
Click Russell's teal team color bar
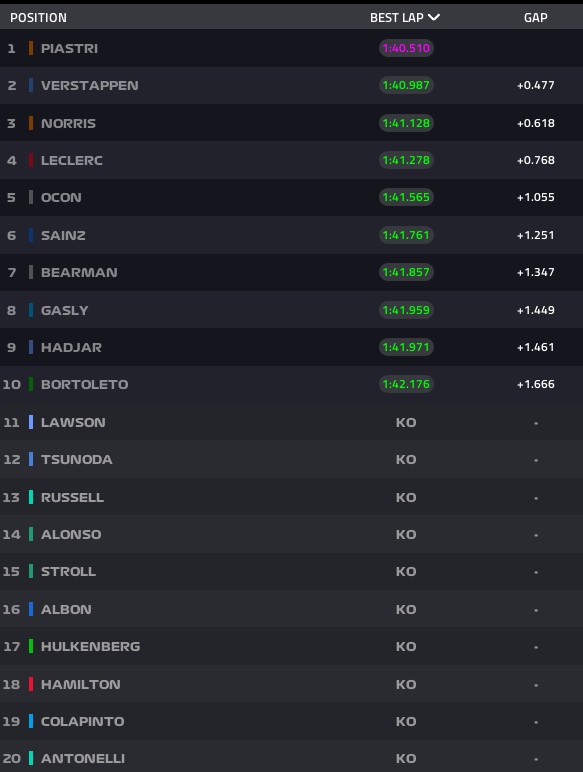[x=31, y=497]
